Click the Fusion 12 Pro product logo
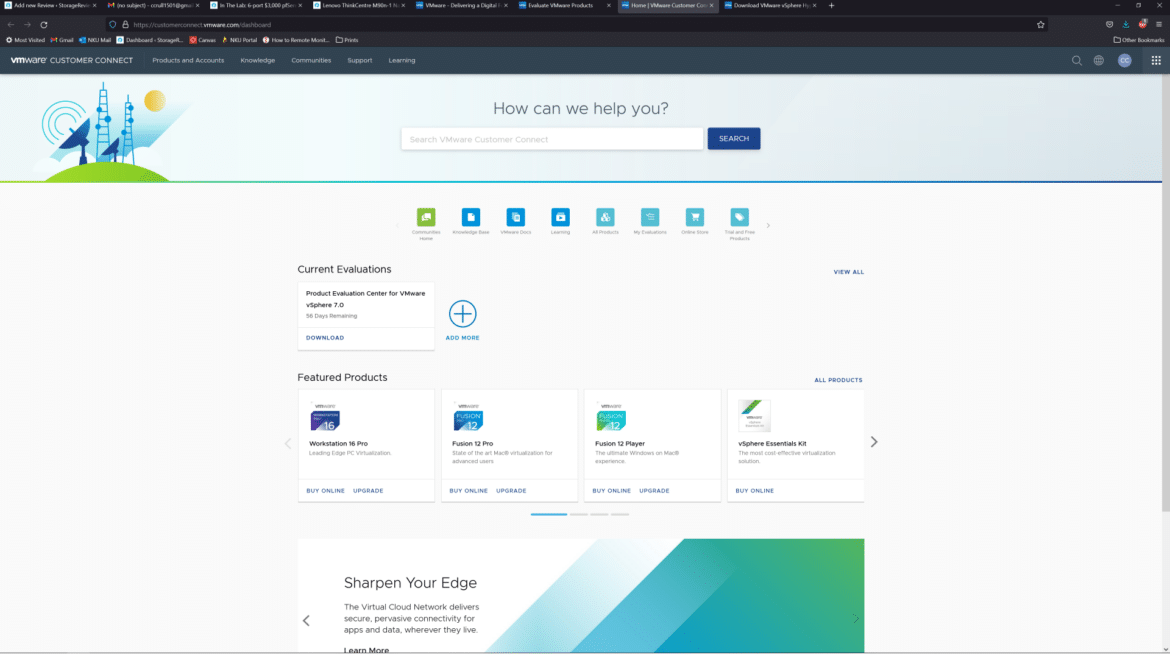Image resolution: width=1170 pixels, height=663 pixels. pyautogui.click(x=469, y=418)
